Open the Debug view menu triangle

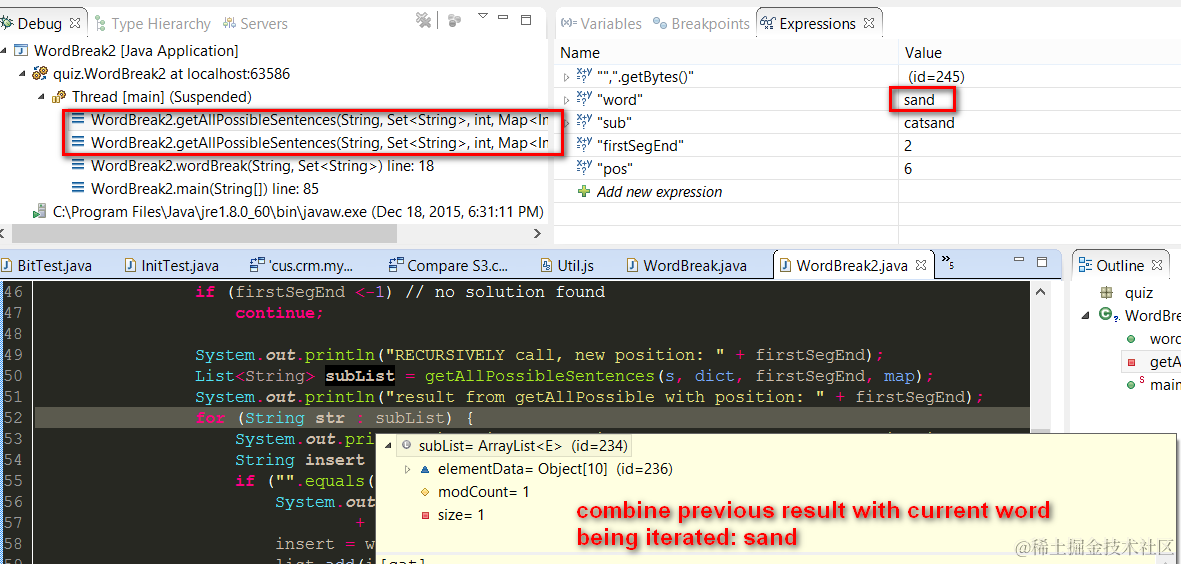pos(484,16)
